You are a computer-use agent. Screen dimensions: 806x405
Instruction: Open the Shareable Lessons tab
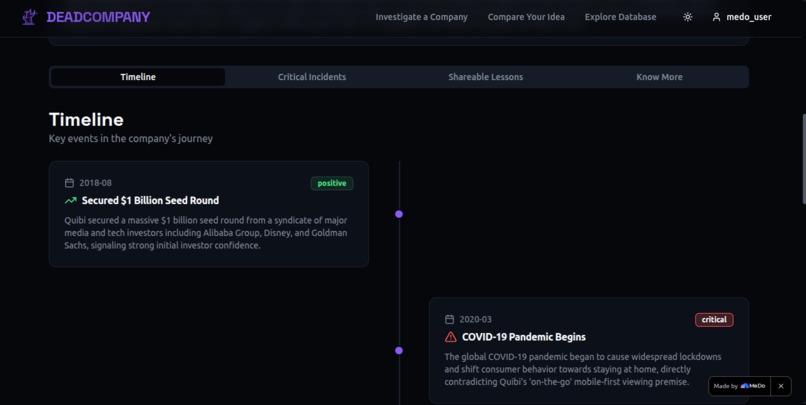point(486,77)
